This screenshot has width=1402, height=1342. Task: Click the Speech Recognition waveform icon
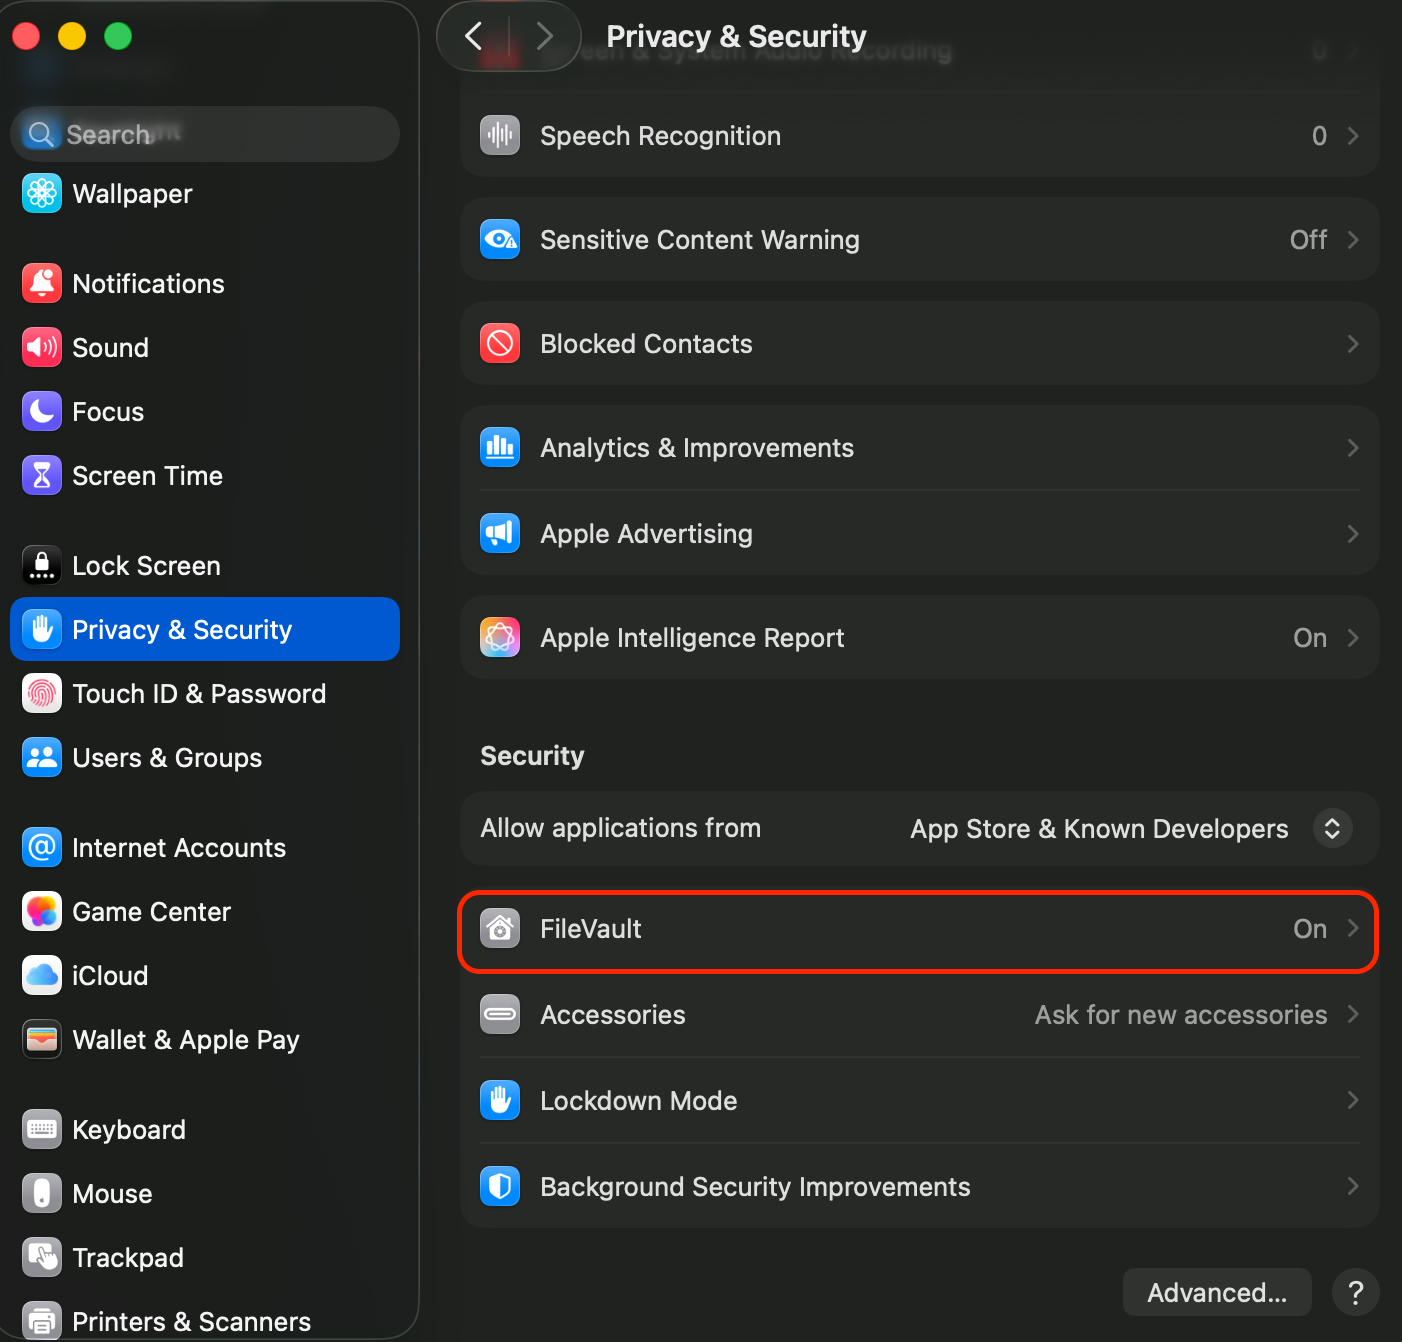(x=500, y=136)
